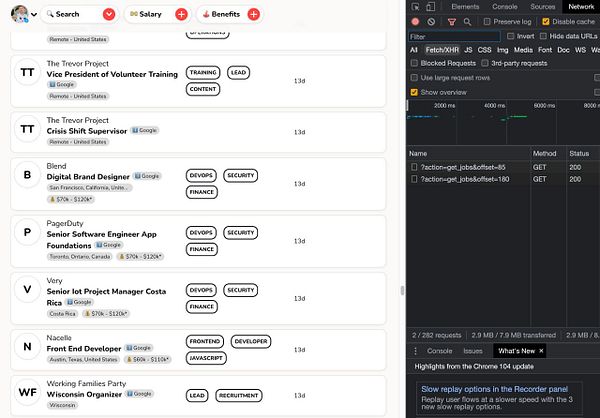600x418 pixels.
Task: Open the Elements DevTools tab
Action: pos(465,7)
